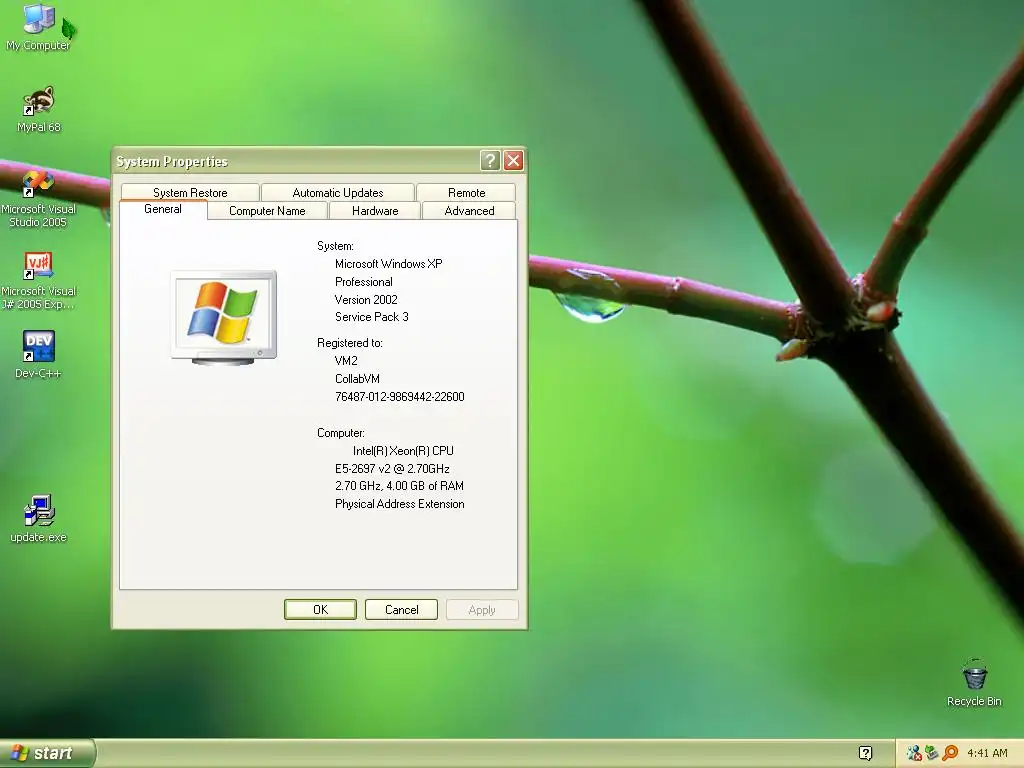Click the 'Service Pack 3' text
The width and height of the screenshot is (1024, 768).
372,317
